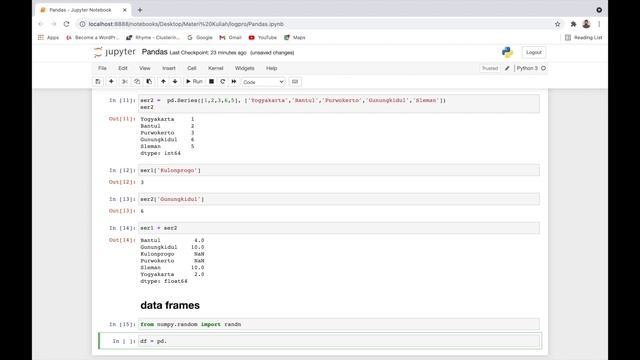The width and height of the screenshot is (640, 360).
Task: Click the ser2 = pd.Series code cell
Action: pyautogui.click(x=339, y=104)
